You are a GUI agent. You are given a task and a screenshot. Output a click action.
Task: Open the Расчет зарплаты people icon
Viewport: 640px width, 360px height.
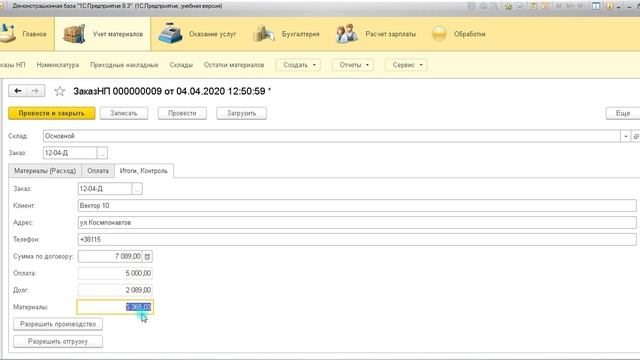pos(347,34)
